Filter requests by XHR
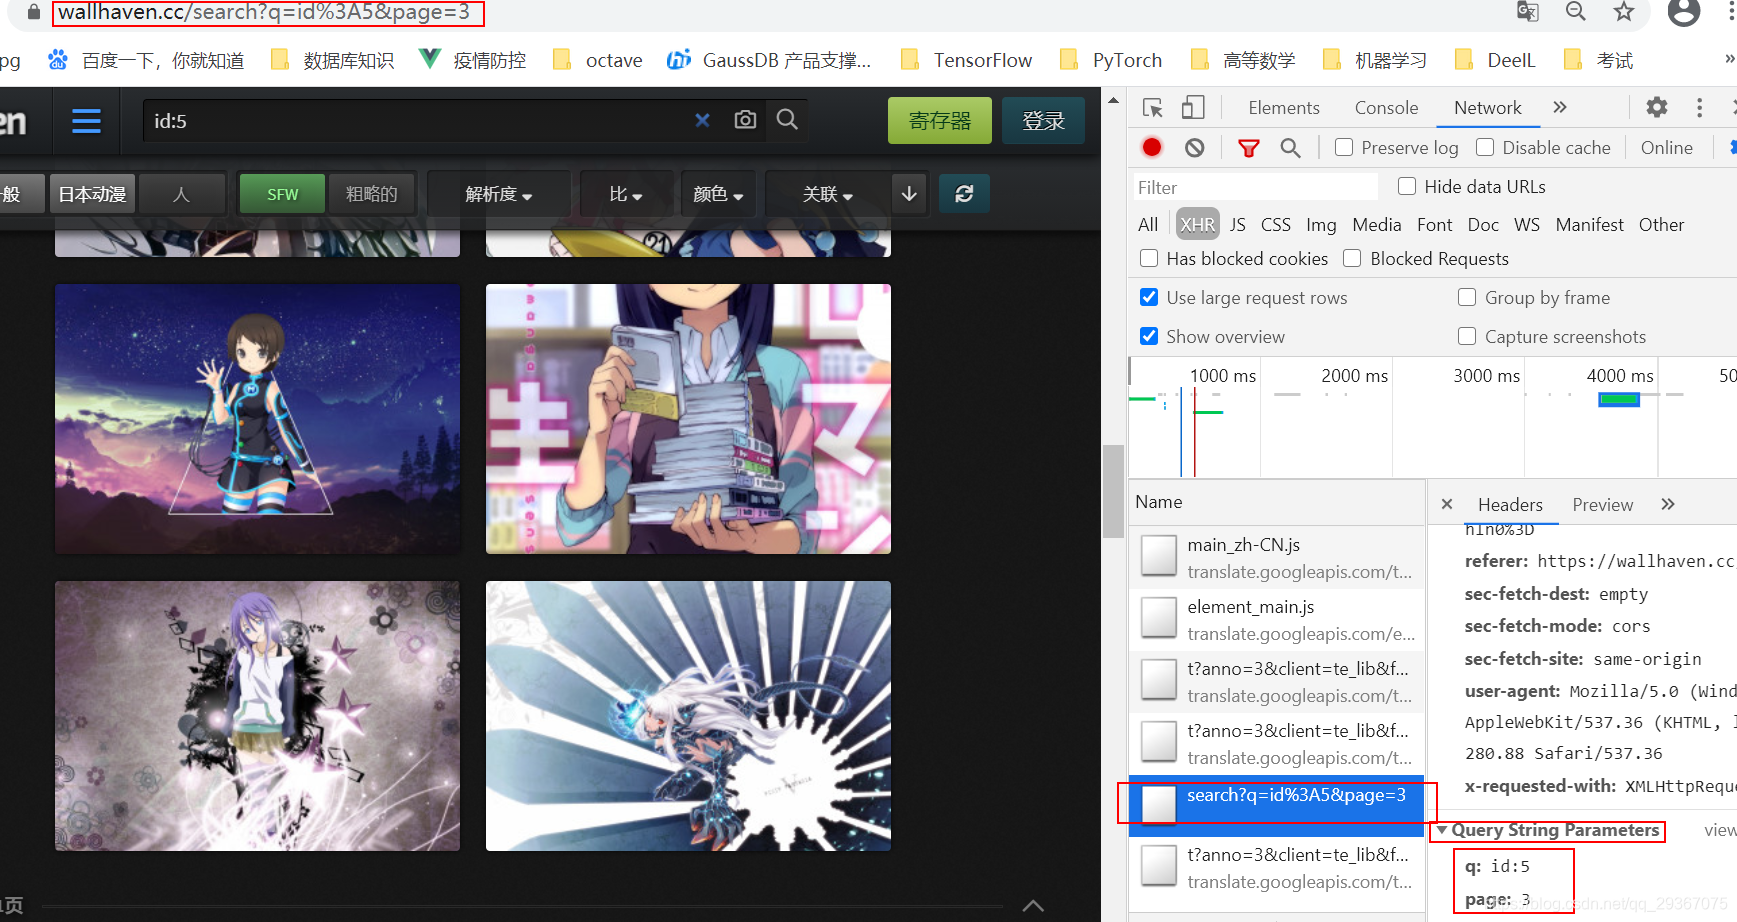The image size is (1737, 922). click(1197, 224)
